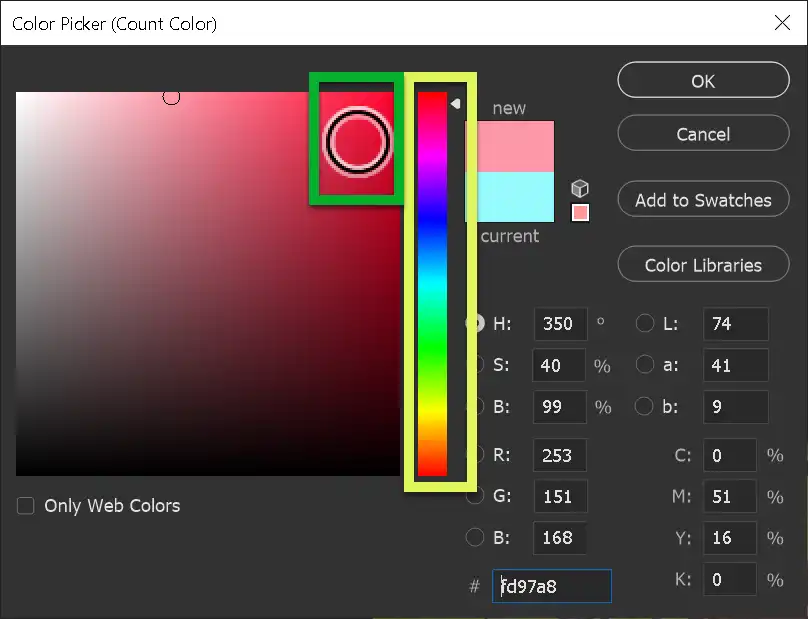The height and width of the screenshot is (619, 808).
Task: Click the M percentage field showing 51
Action: (730, 496)
